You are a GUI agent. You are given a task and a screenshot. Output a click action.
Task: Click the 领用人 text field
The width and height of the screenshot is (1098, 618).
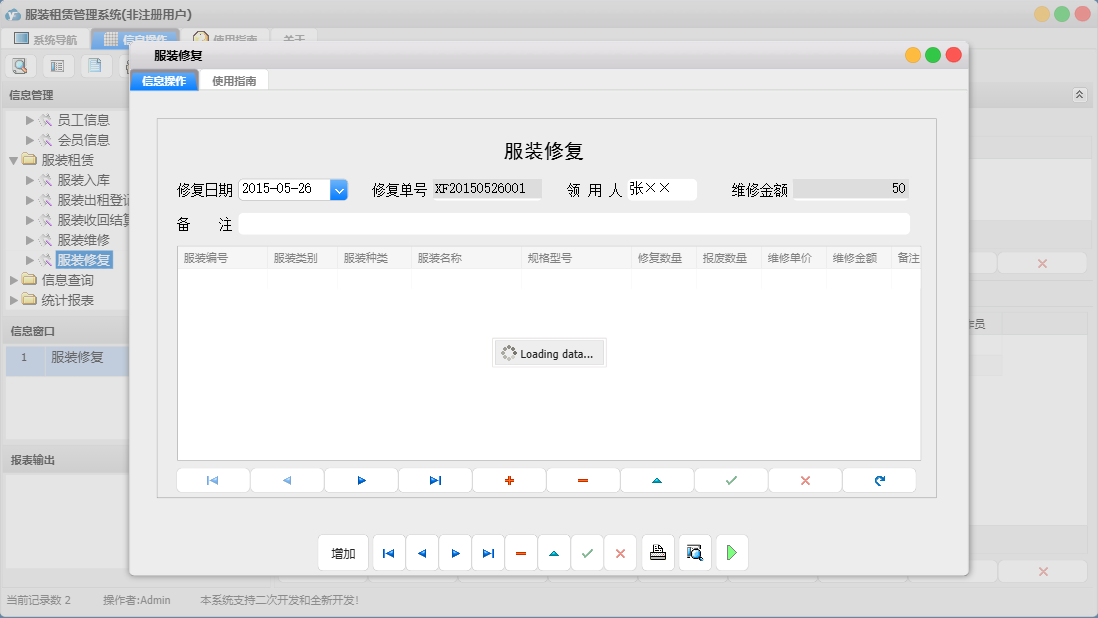(661, 189)
